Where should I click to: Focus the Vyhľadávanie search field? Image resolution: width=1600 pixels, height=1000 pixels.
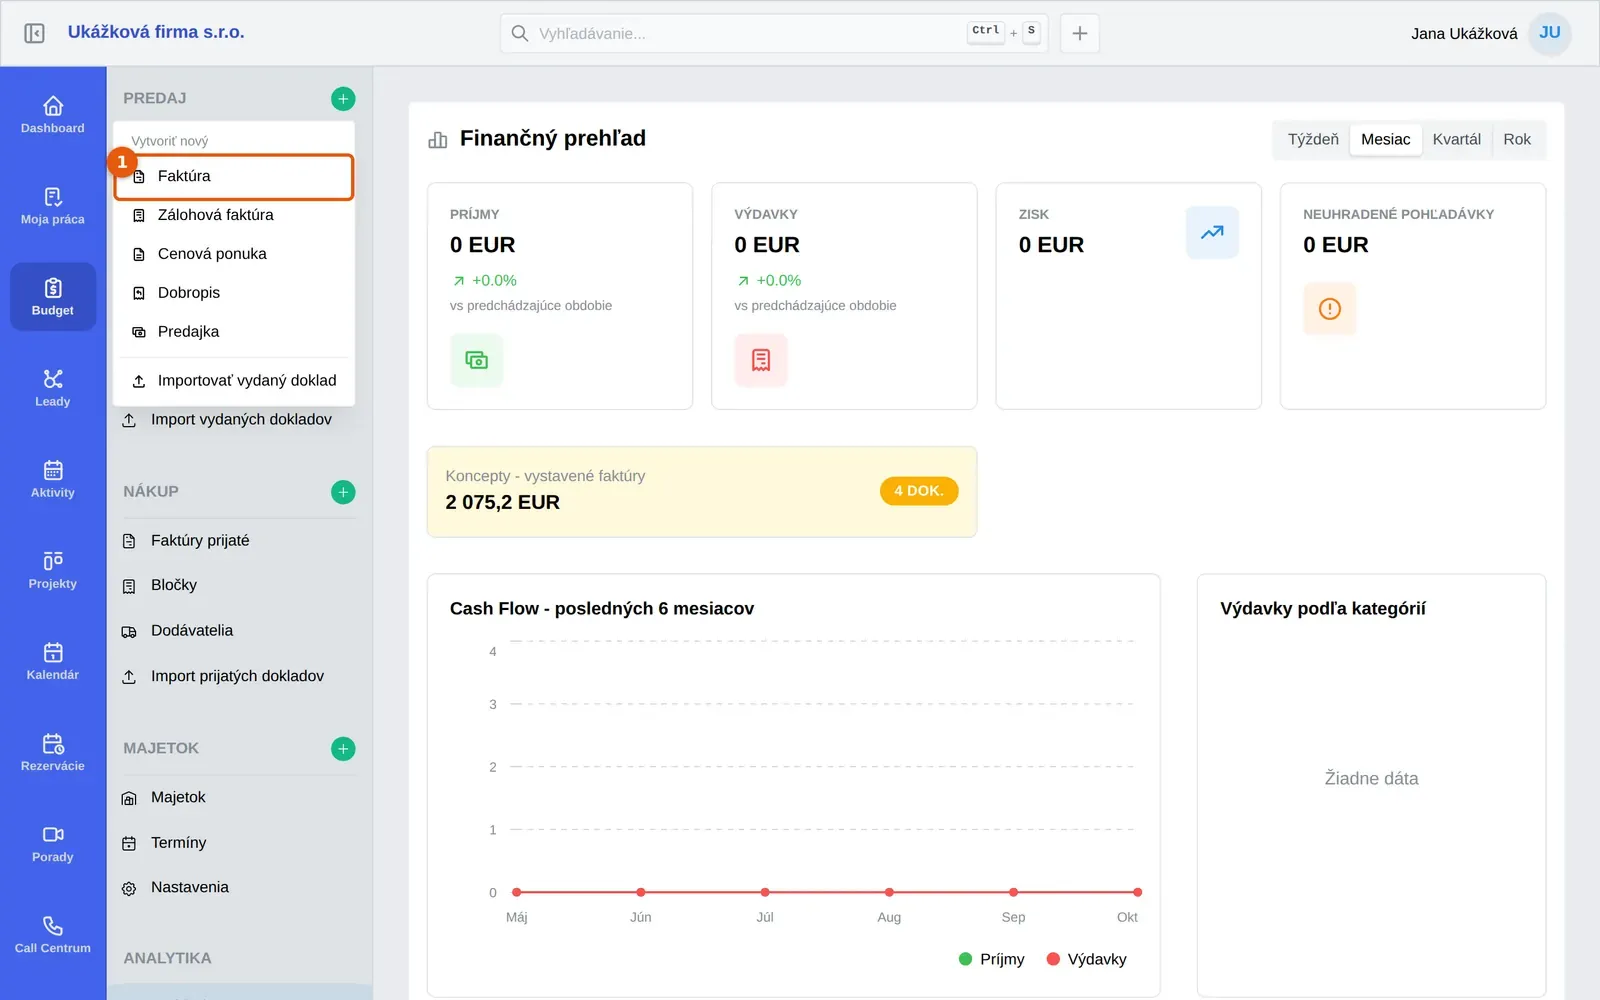click(774, 33)
